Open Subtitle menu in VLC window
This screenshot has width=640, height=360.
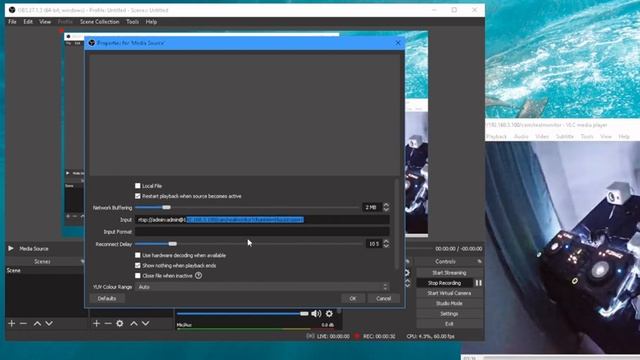pyautogui.click(x=565, y=136)
